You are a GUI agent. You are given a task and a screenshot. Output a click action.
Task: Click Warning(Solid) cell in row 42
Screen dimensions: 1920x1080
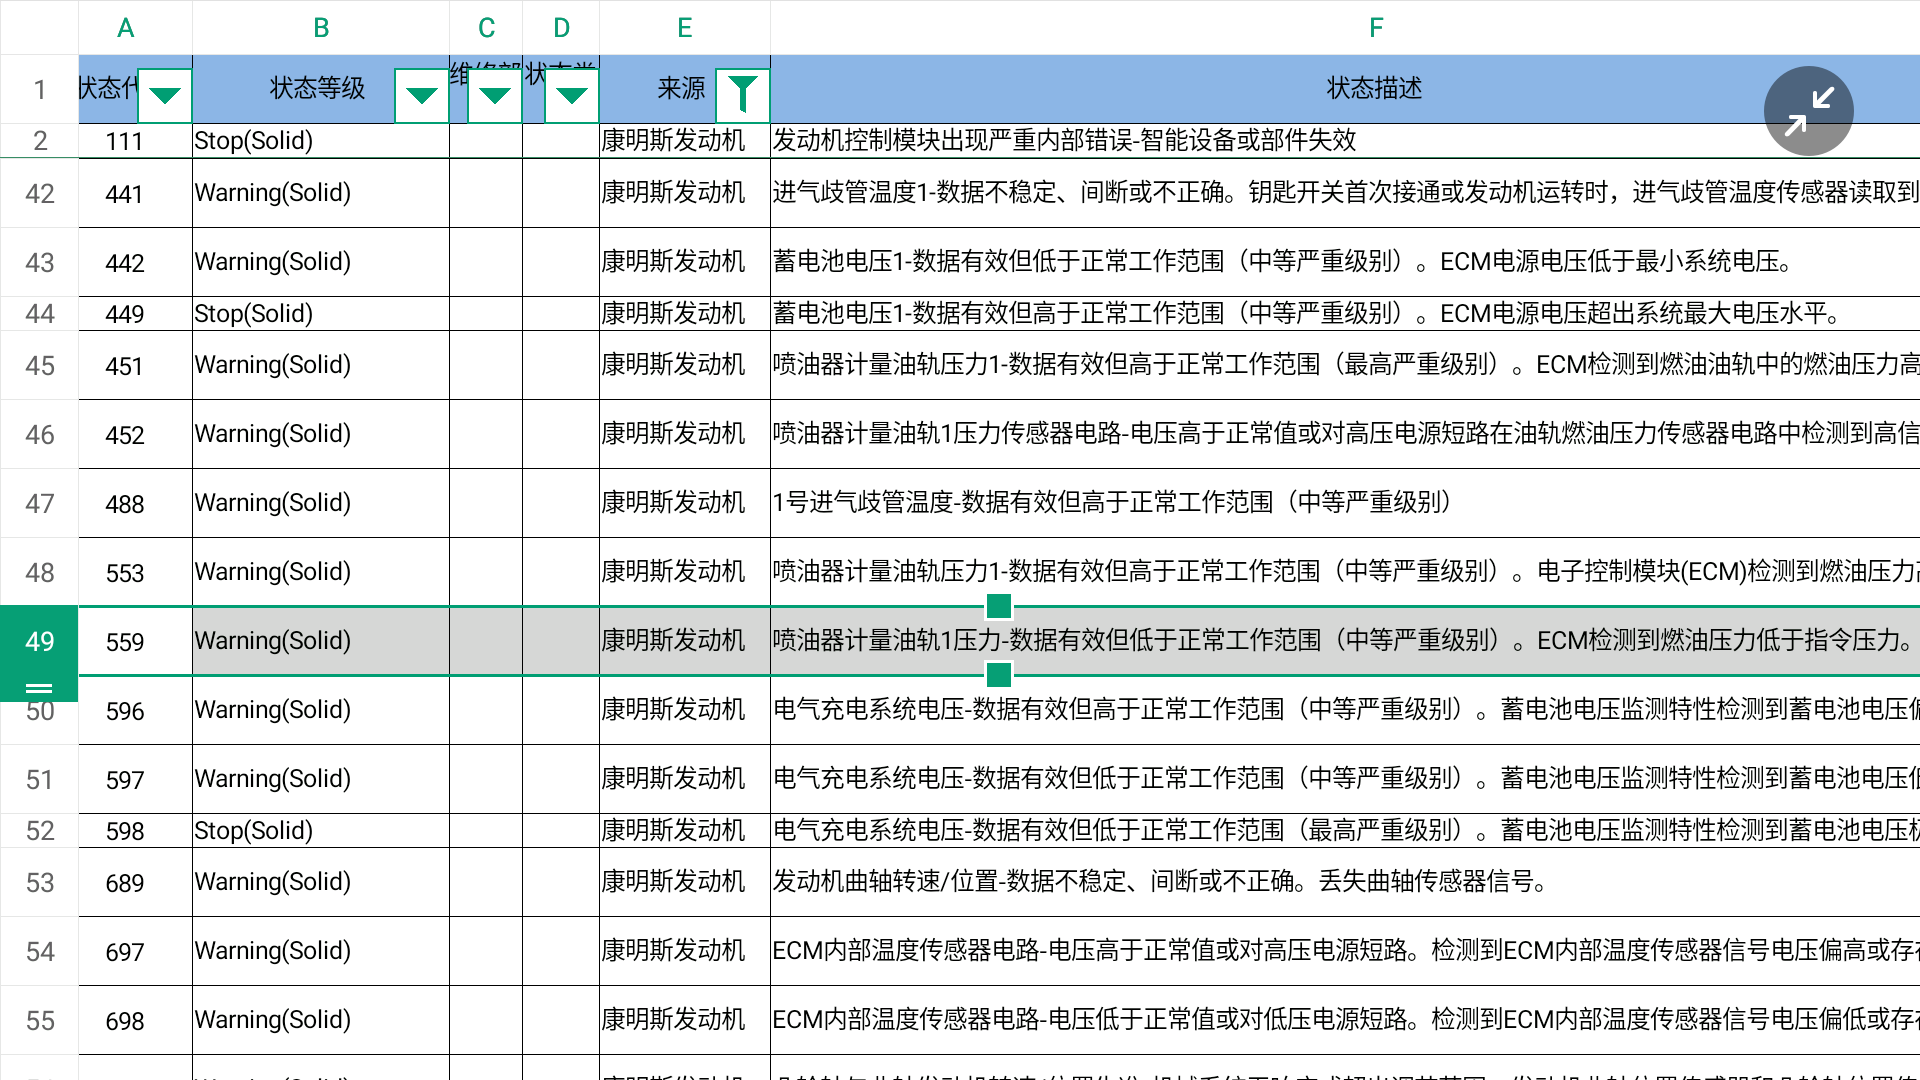[x=321, y=193]
